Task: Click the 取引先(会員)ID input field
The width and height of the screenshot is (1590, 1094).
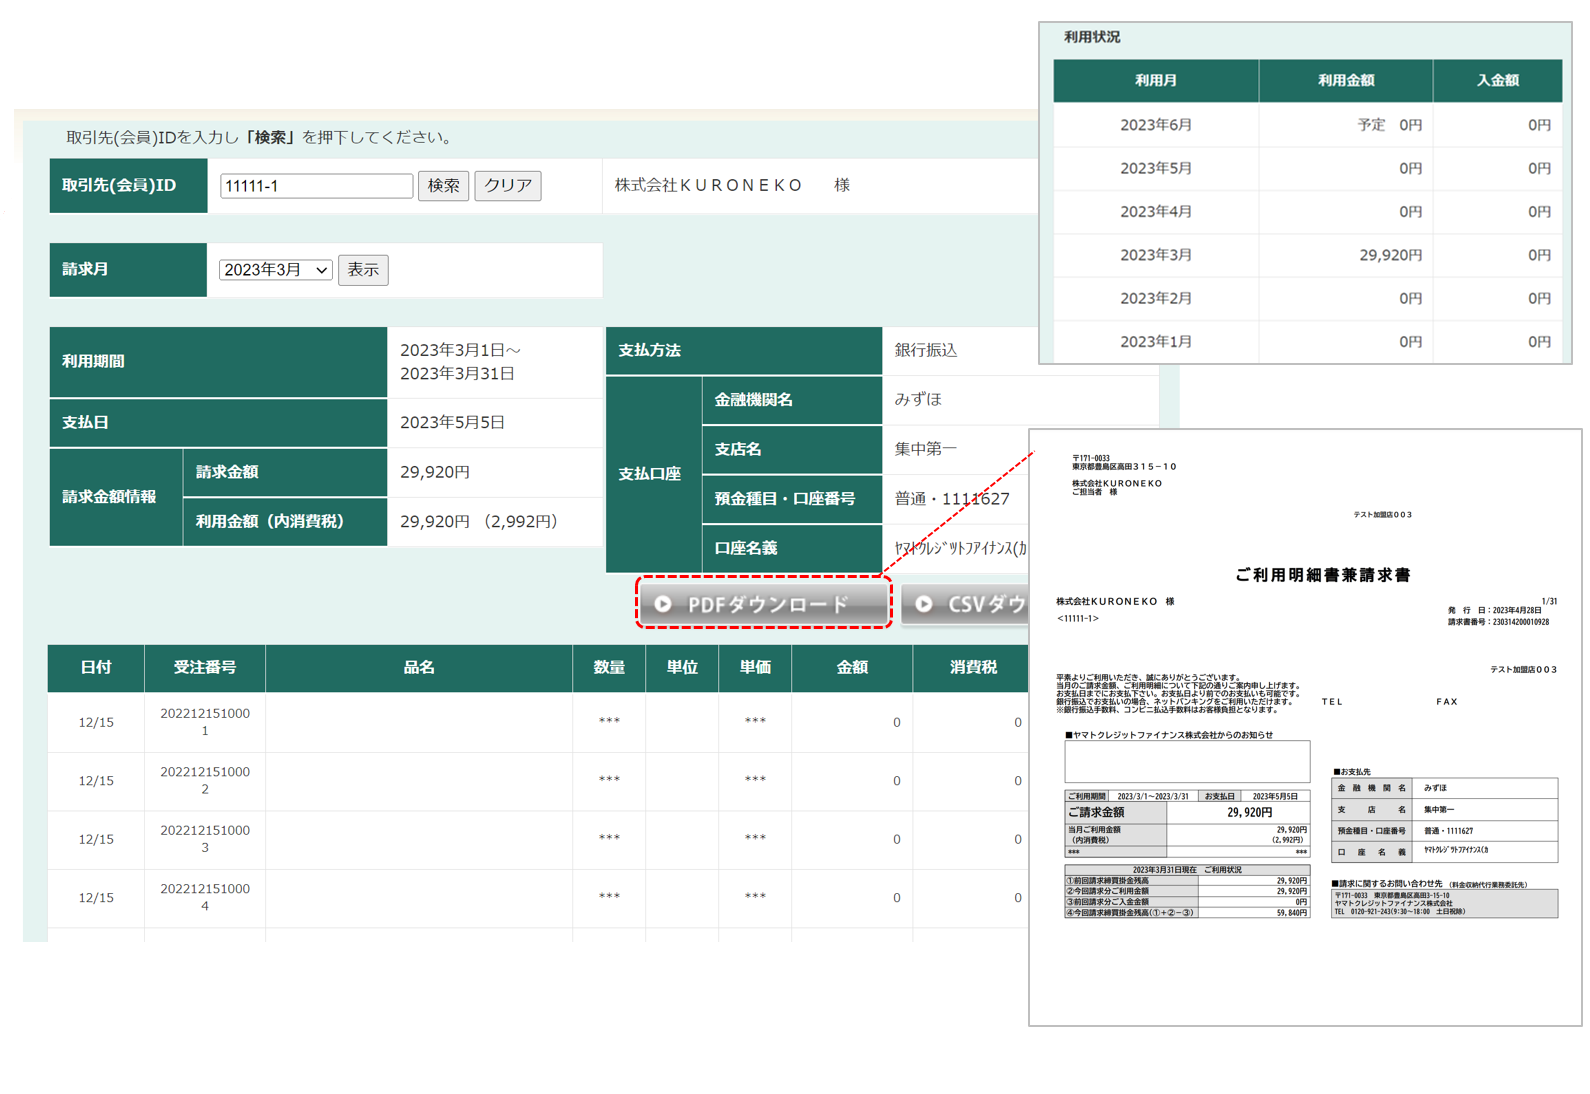Action: point(316,186)
